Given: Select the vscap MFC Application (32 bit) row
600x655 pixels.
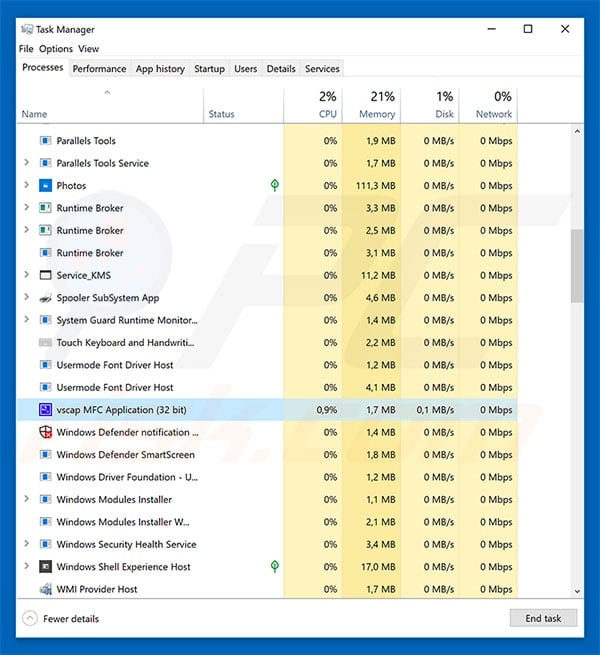Looking at the screenshot, I should point(267,410).
